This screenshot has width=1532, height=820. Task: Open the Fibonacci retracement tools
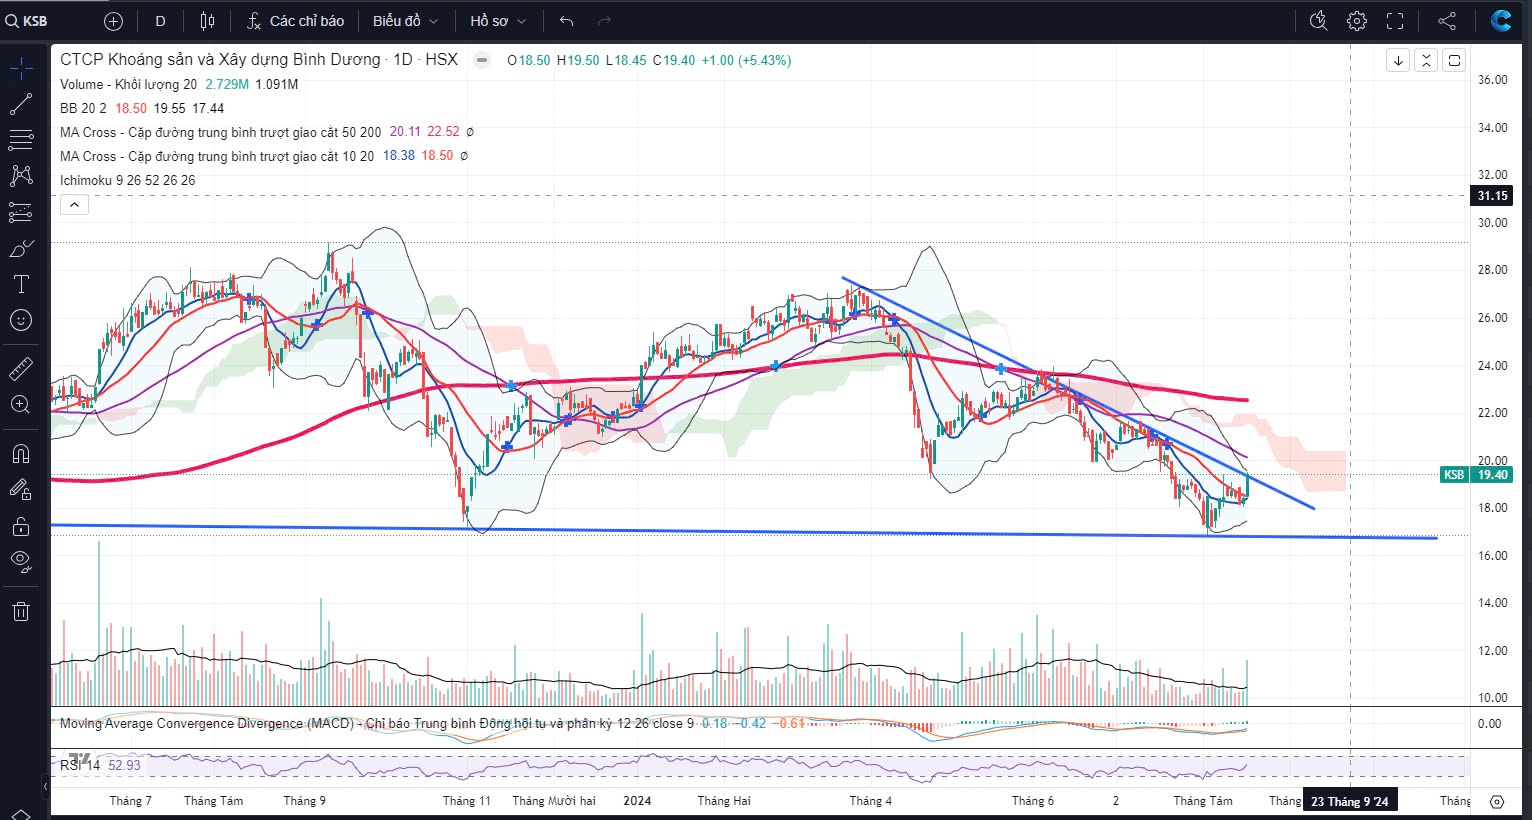(x=21, y=140)
